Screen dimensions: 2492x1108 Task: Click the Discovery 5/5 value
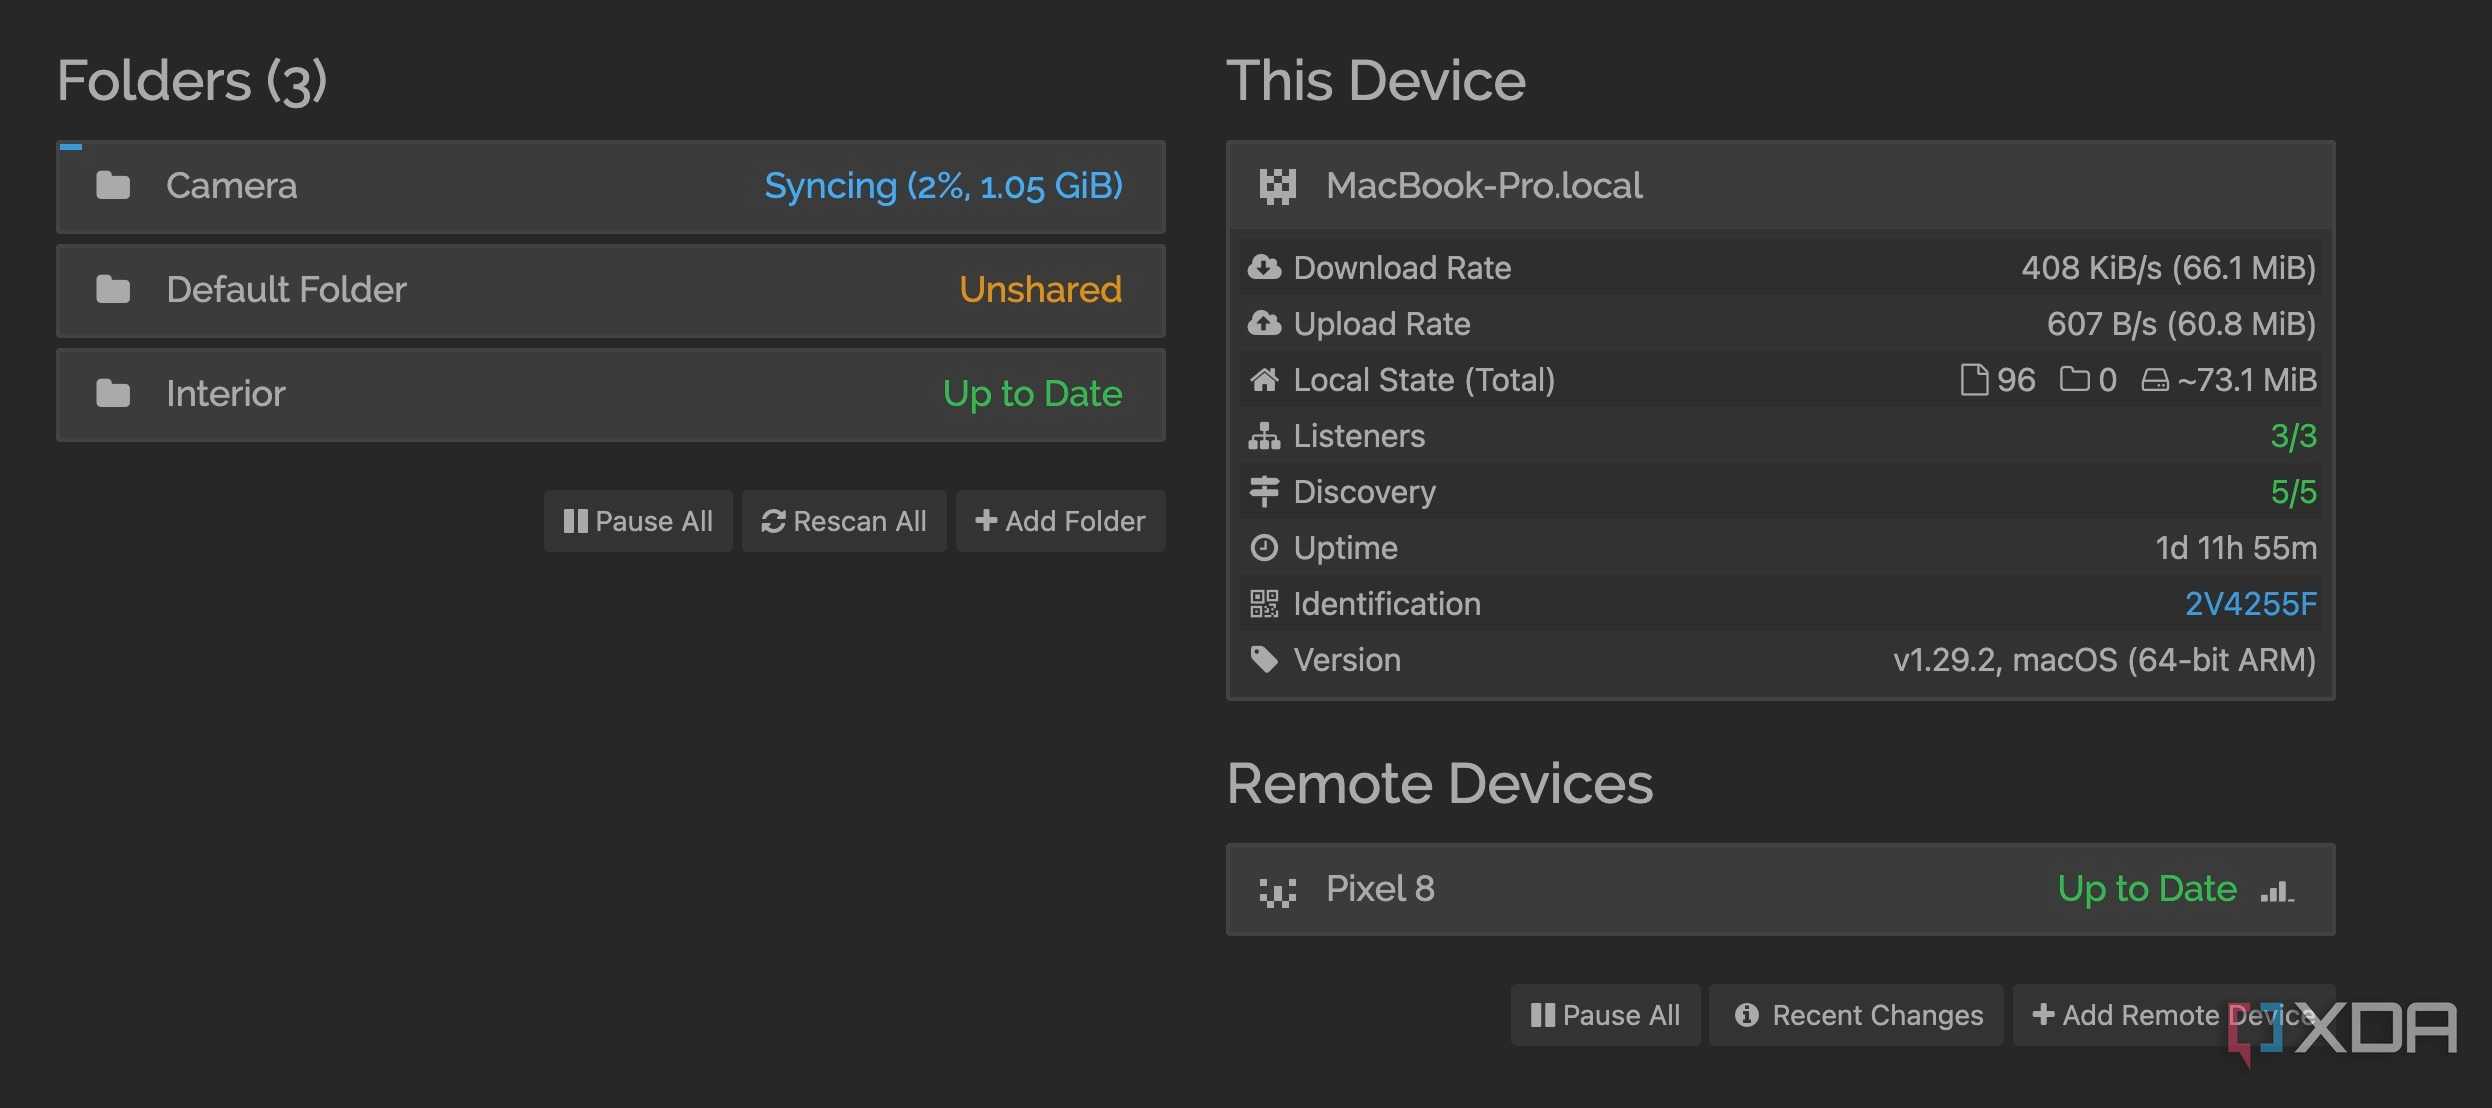[x=2293, y=492]
